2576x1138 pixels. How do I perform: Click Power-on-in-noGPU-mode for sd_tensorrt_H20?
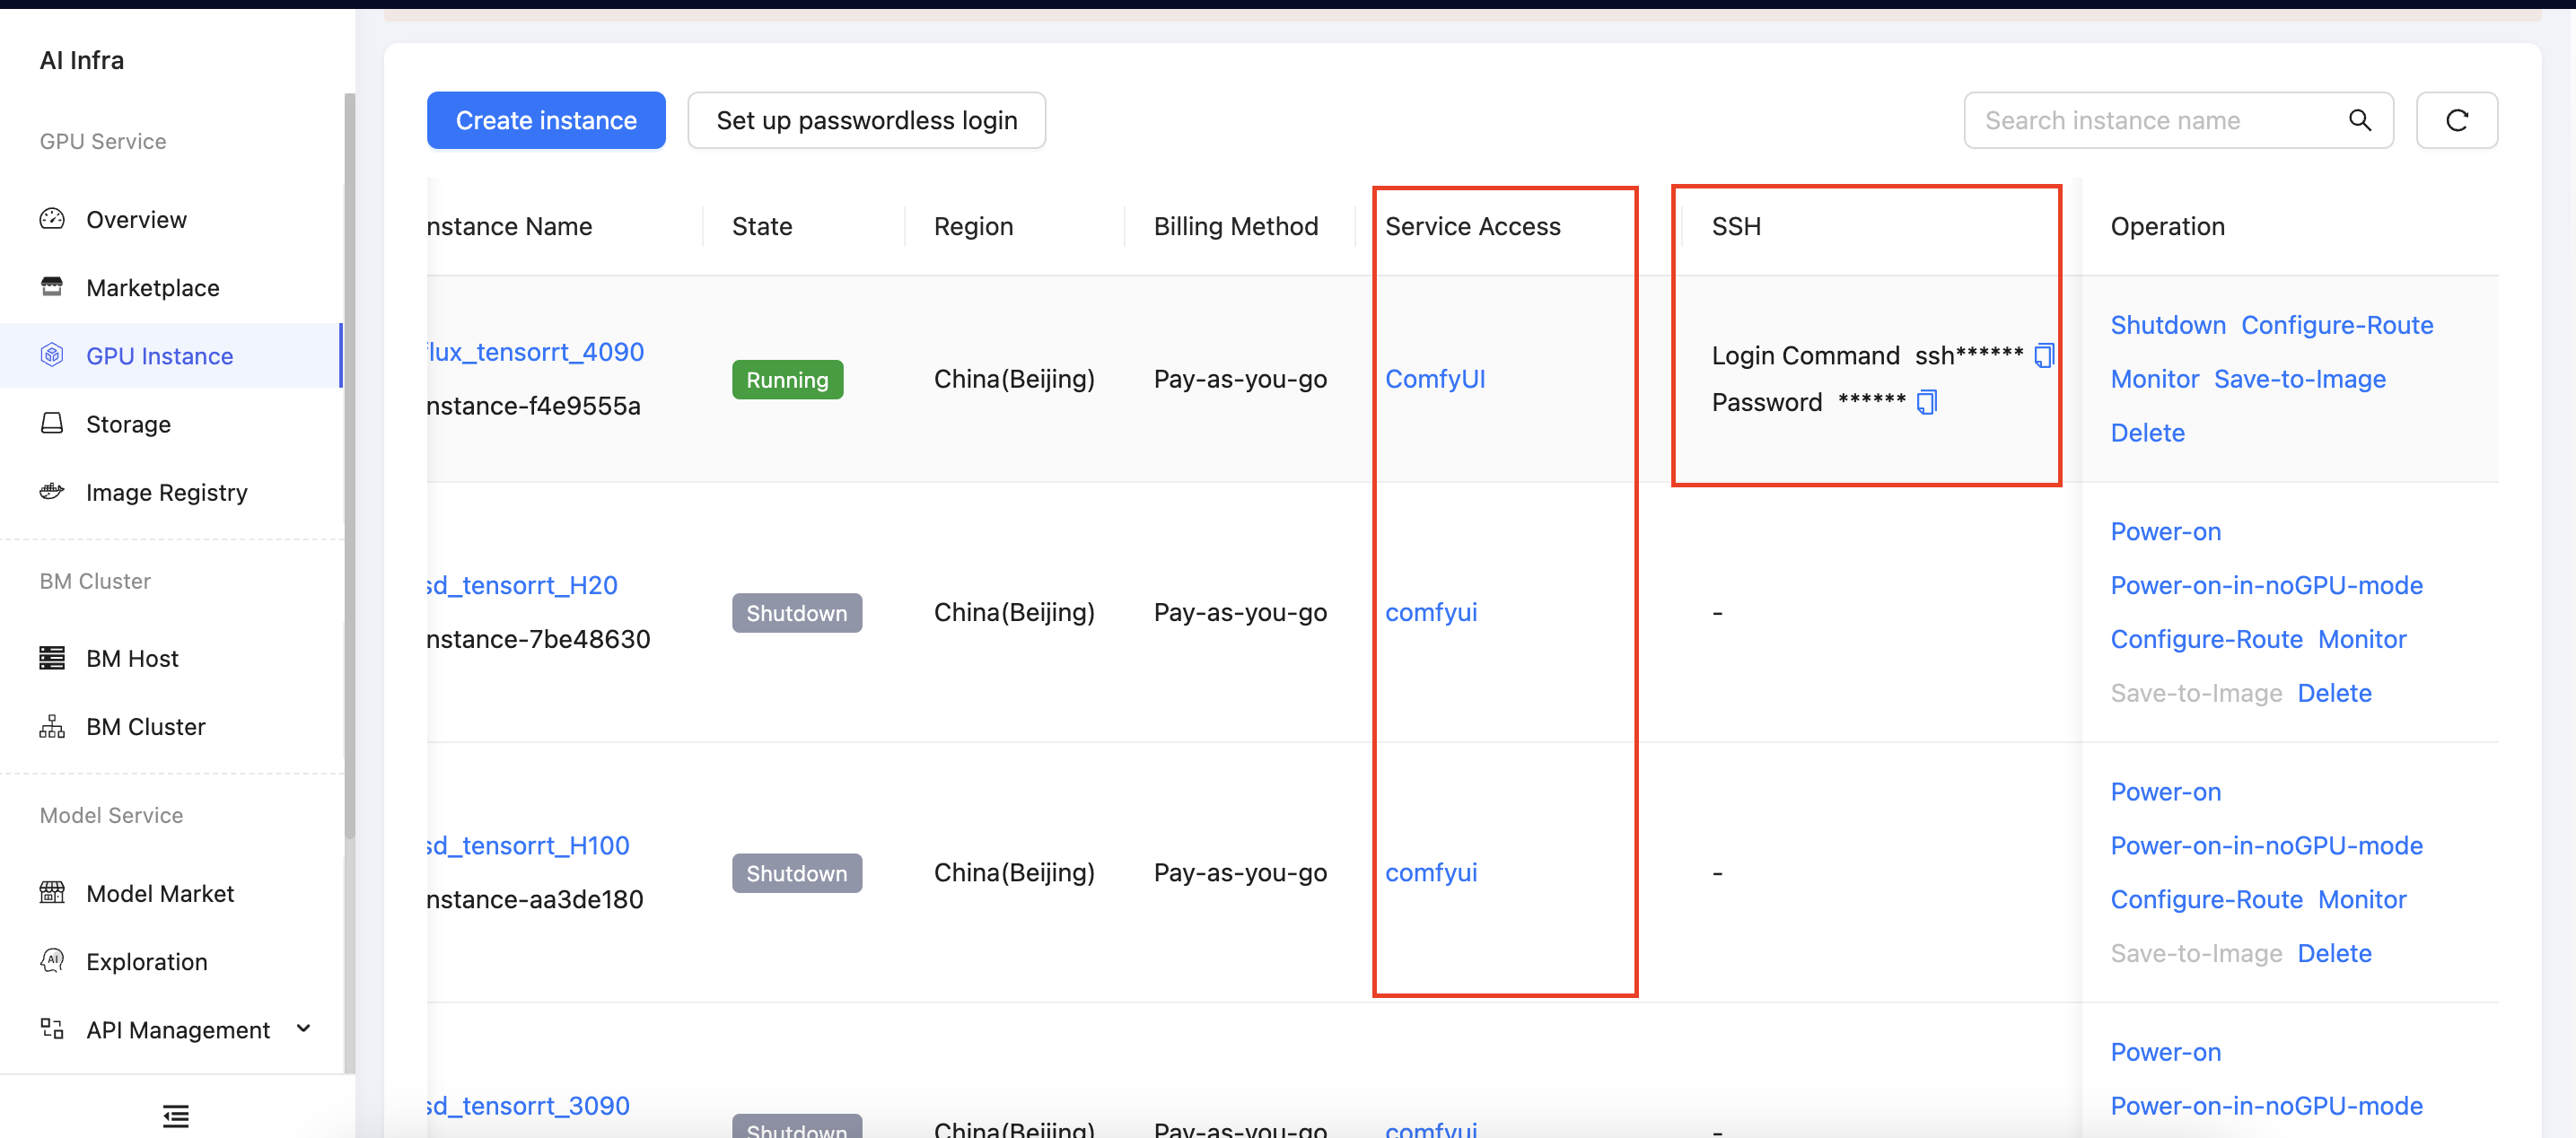coord(2266,585)
